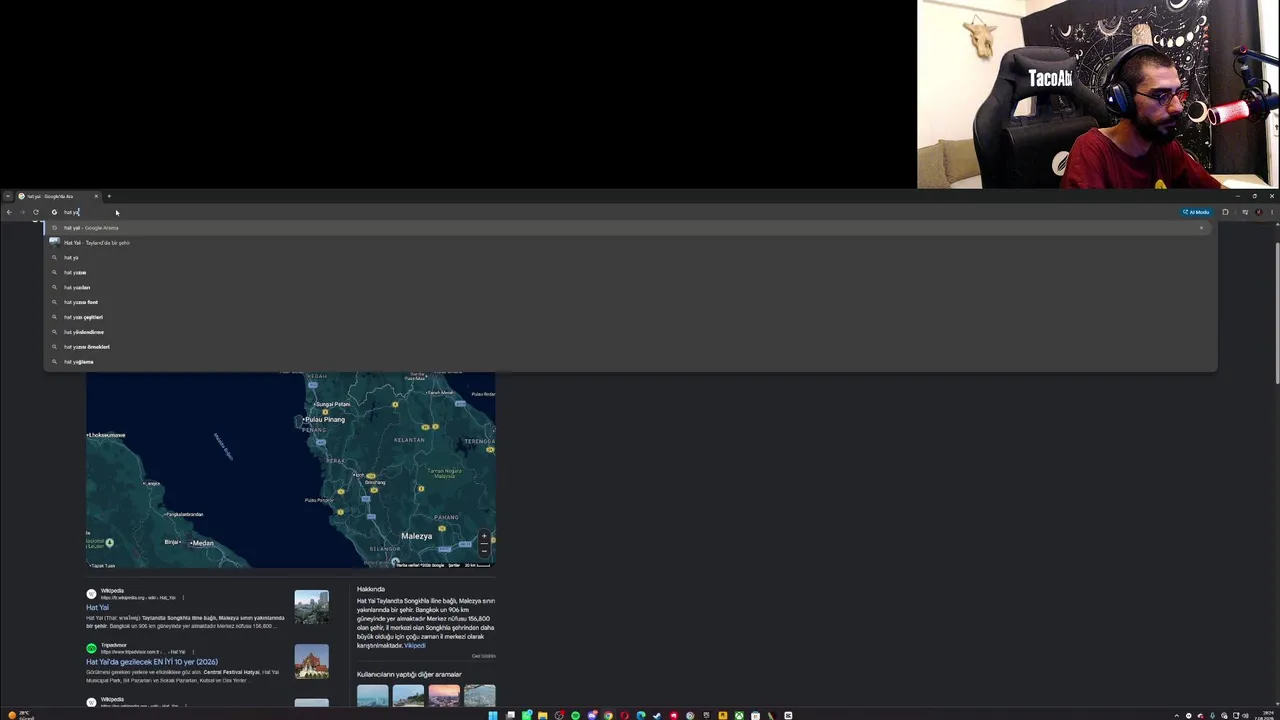Zoom in on the map

point(484,537)
